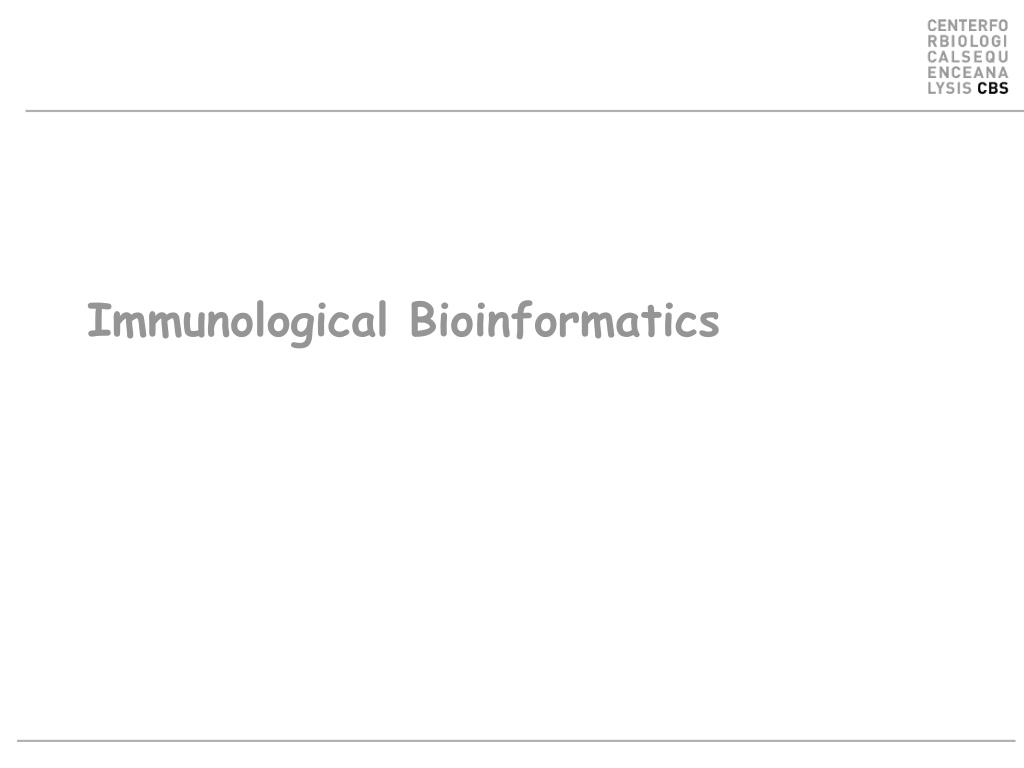
Task: Click the ENCEANA line in the logo
Action: coord(968,72)
